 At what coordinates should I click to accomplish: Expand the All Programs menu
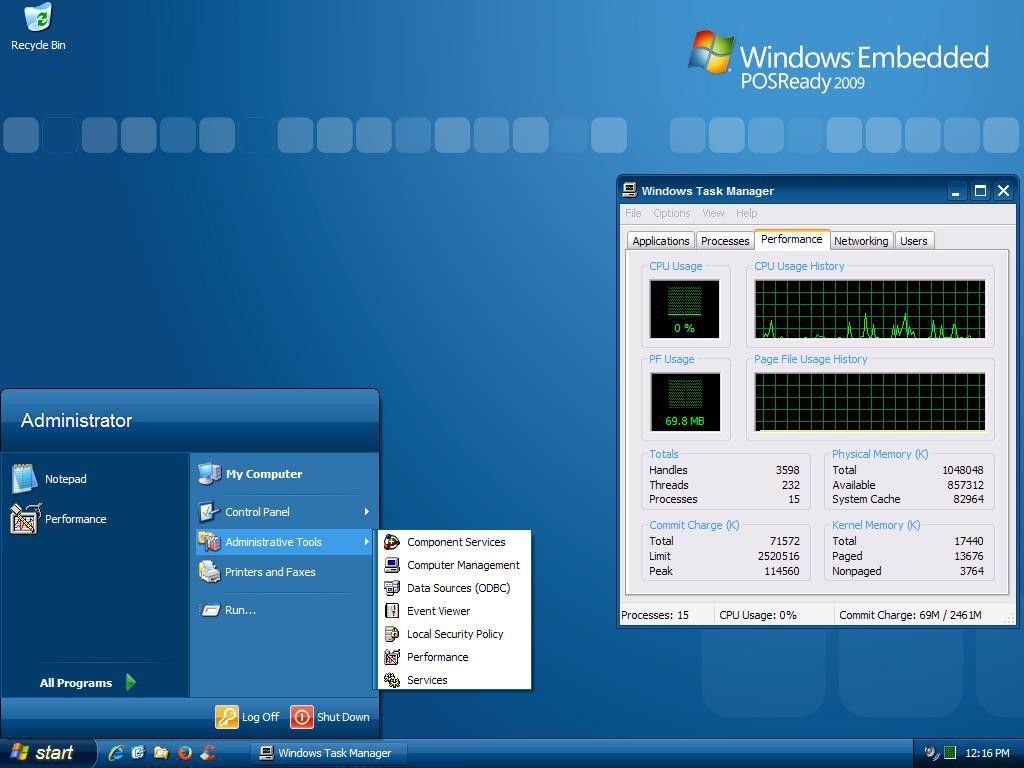(x=75, y=683)
